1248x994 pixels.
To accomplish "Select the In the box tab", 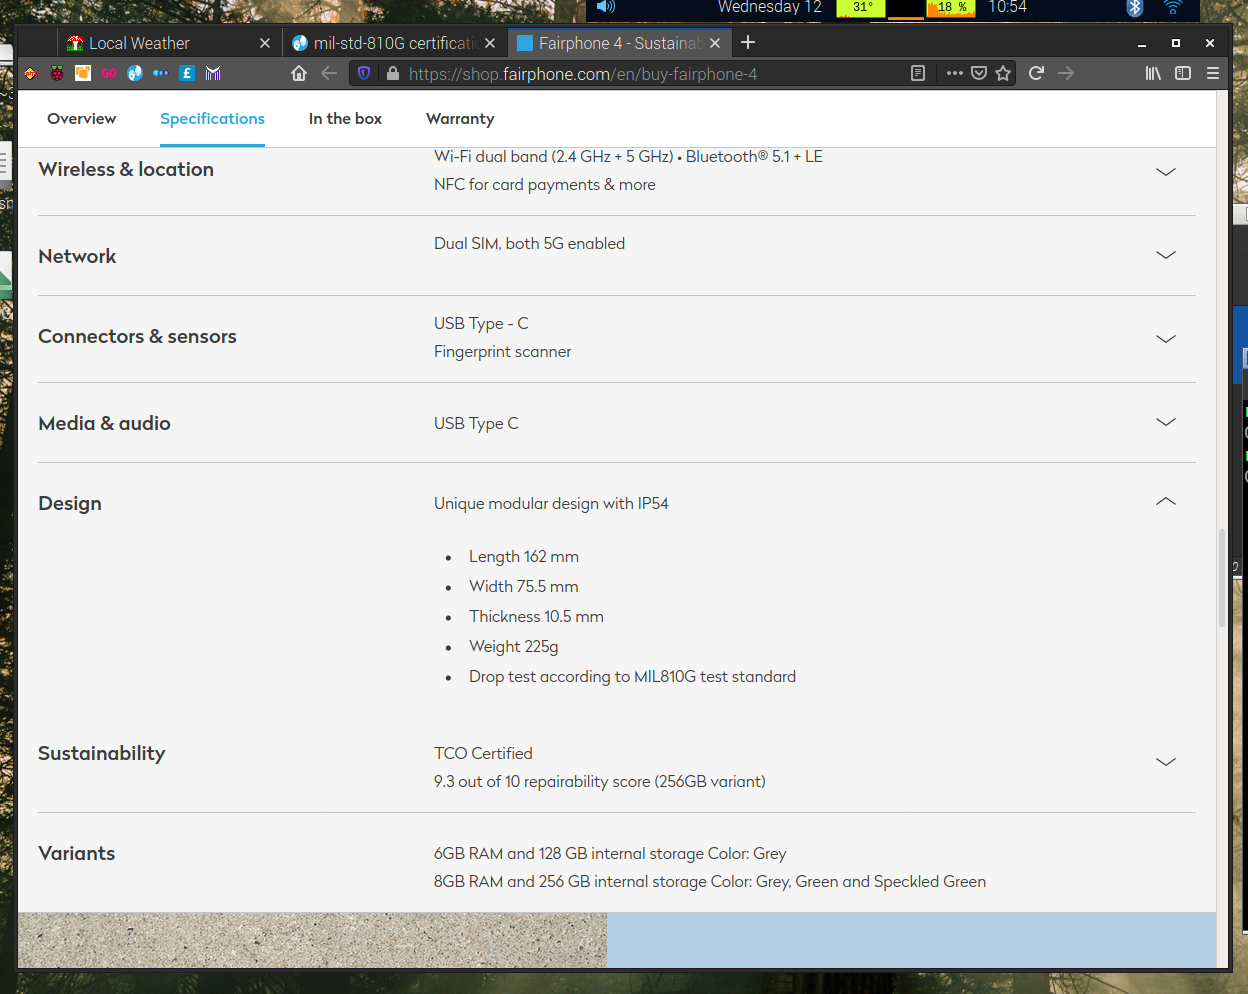I will [x=345, y=119].
